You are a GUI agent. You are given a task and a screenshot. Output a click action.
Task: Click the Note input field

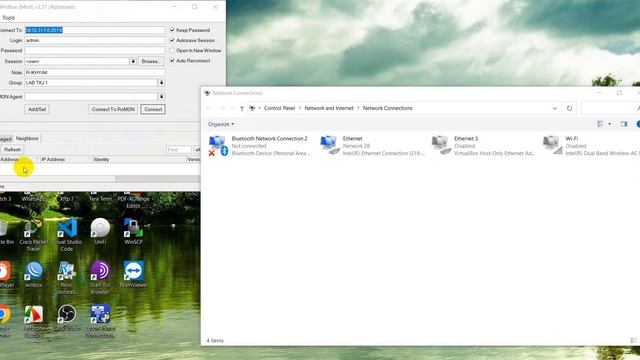tap(95, 72)
